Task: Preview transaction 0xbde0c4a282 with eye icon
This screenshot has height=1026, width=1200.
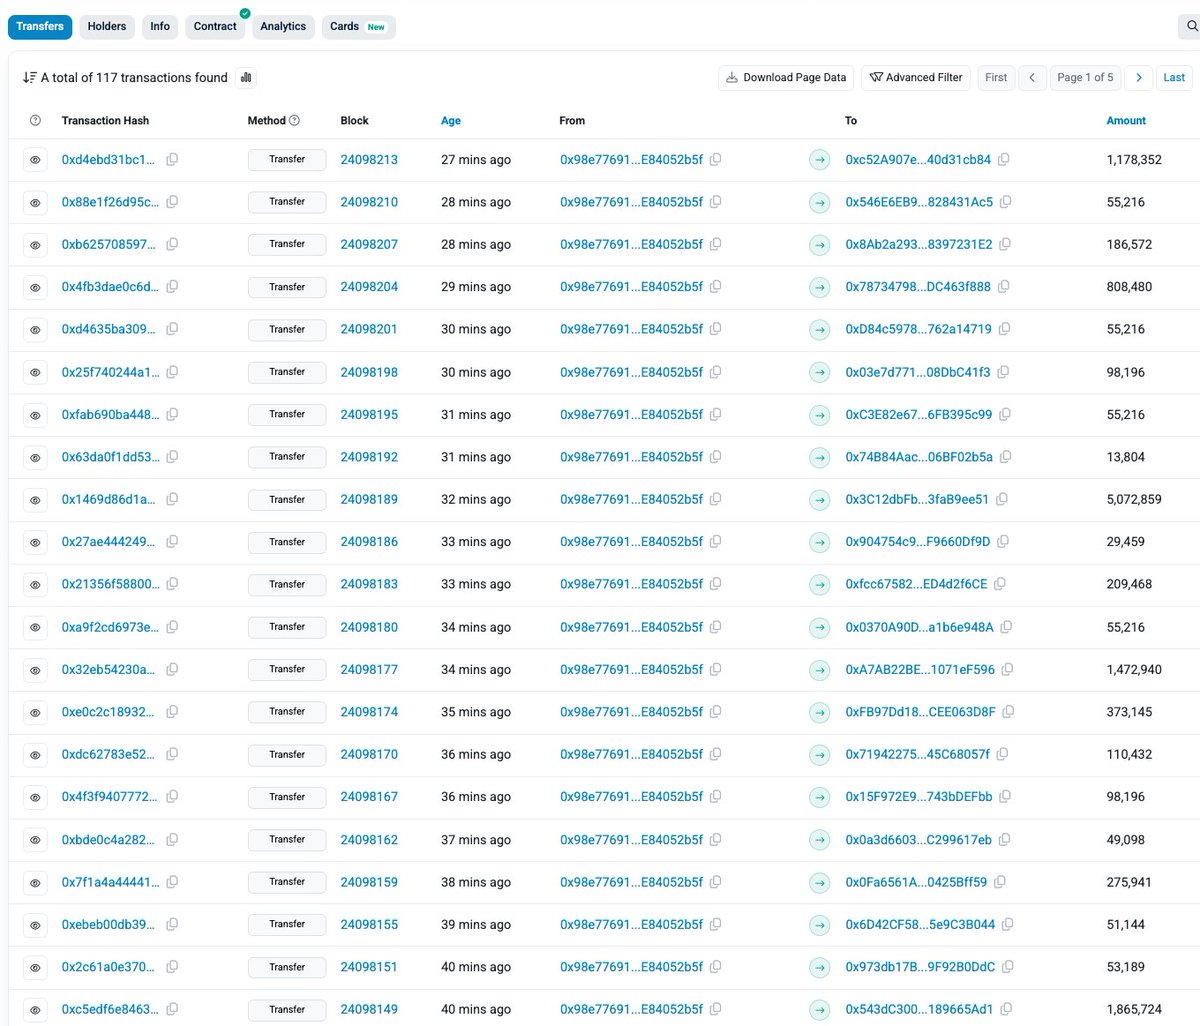Action: [x=35, y=840]
